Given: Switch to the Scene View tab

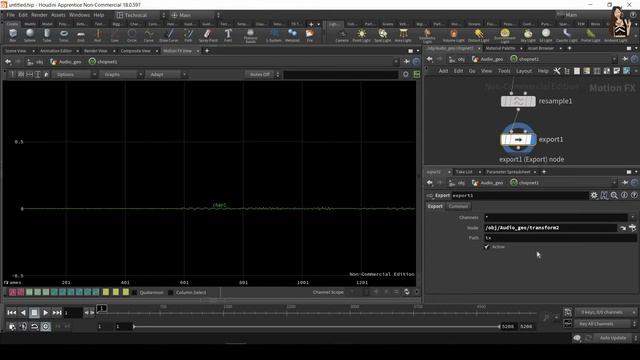Looking at the screenshot, I should point(16,51).
